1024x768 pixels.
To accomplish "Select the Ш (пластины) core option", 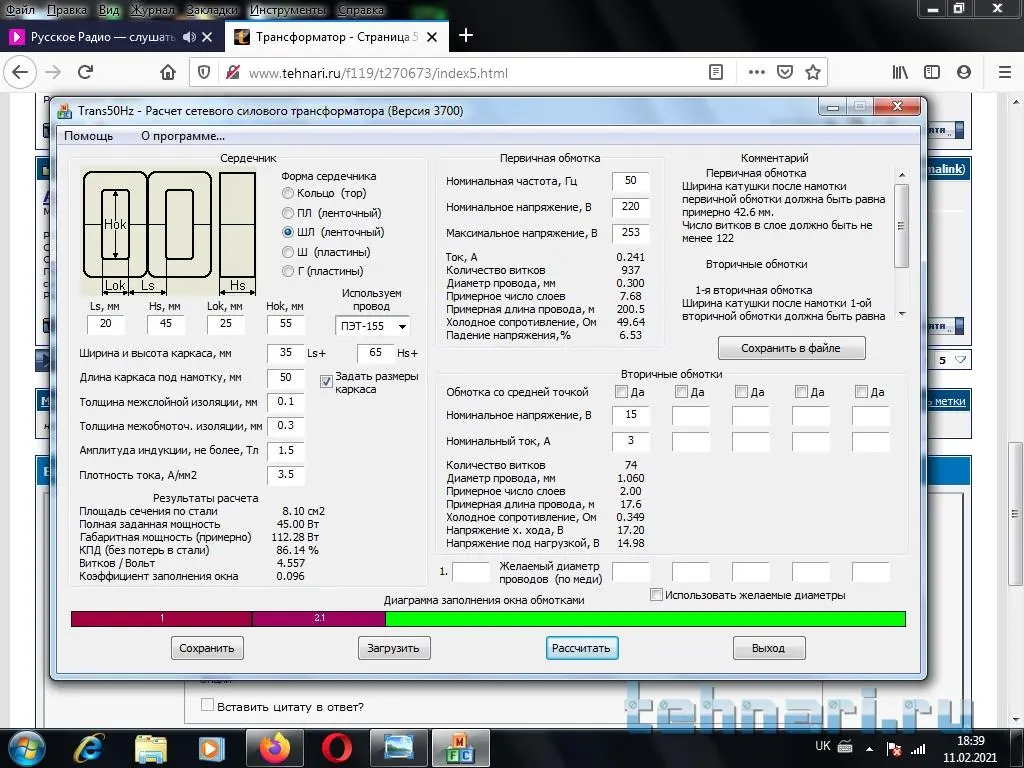I will click(289, 252).
